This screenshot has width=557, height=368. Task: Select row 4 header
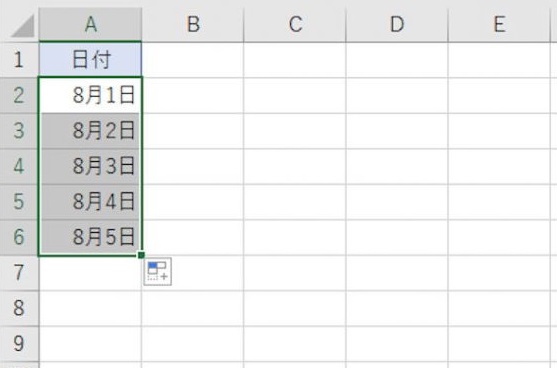19,166
